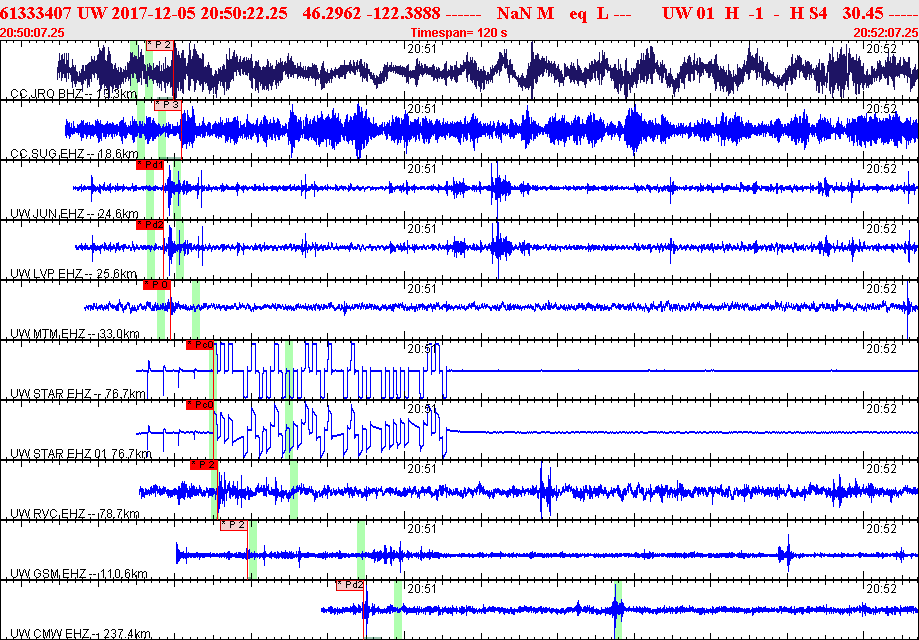Select the P 3 pick flag on CC SUG trace
The width and height of the screenshot is (919, 640).
coord(168,105)
